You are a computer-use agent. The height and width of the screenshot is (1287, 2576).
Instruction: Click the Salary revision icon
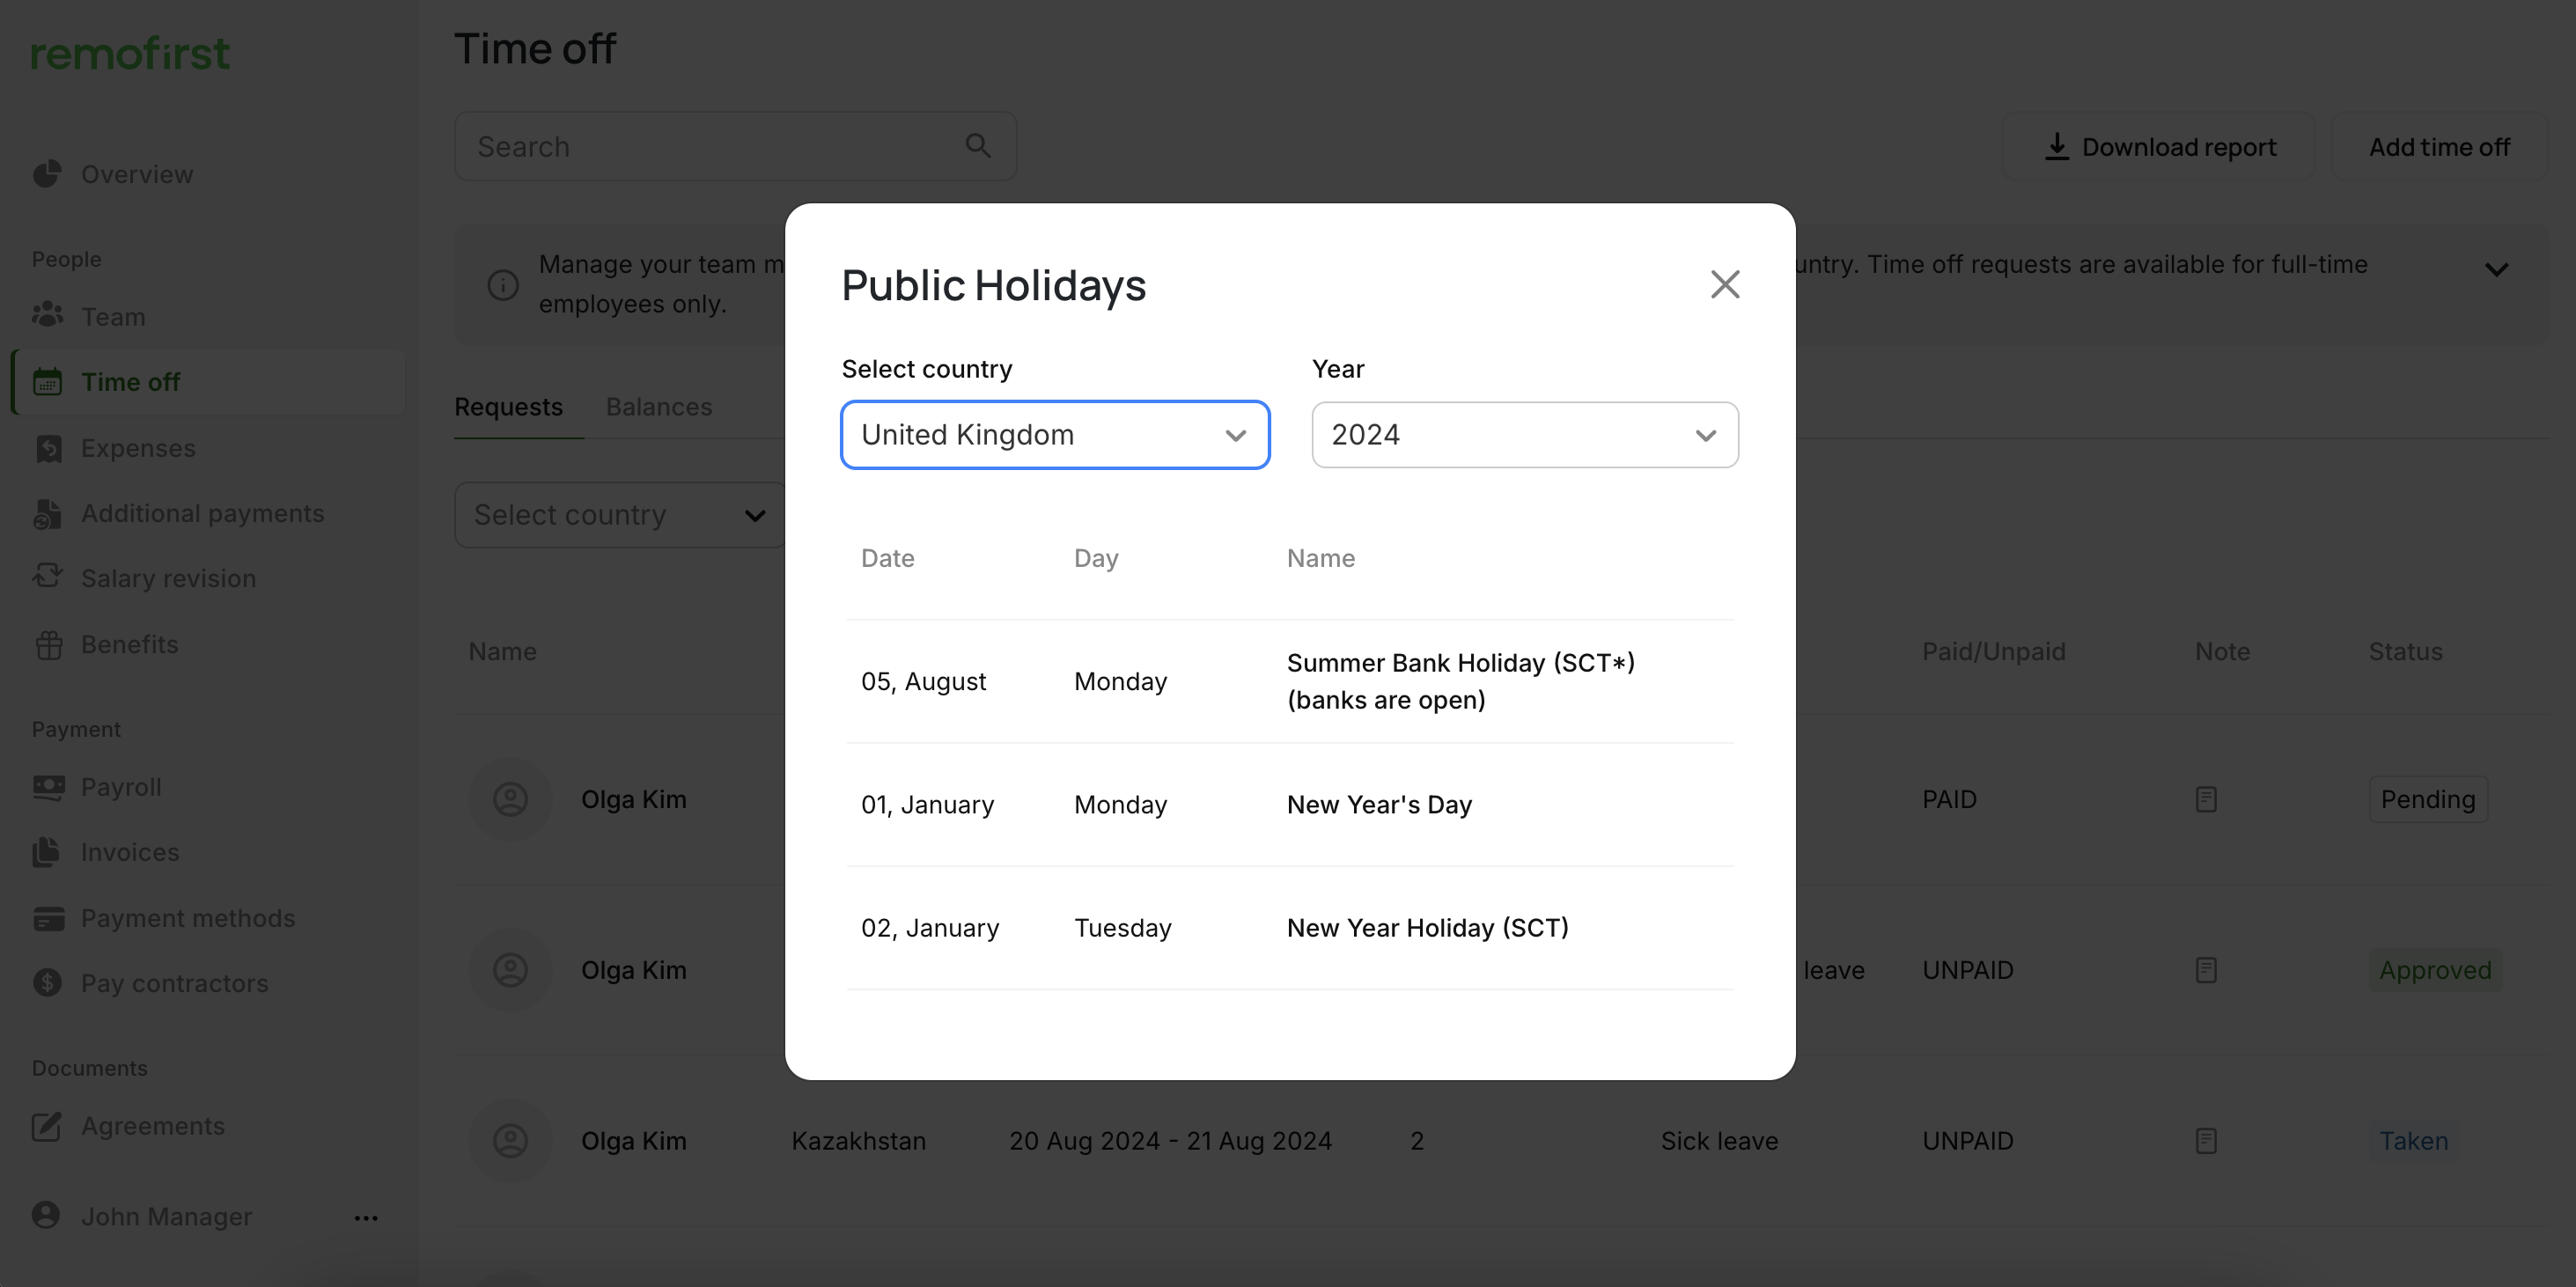click(47, 577)
